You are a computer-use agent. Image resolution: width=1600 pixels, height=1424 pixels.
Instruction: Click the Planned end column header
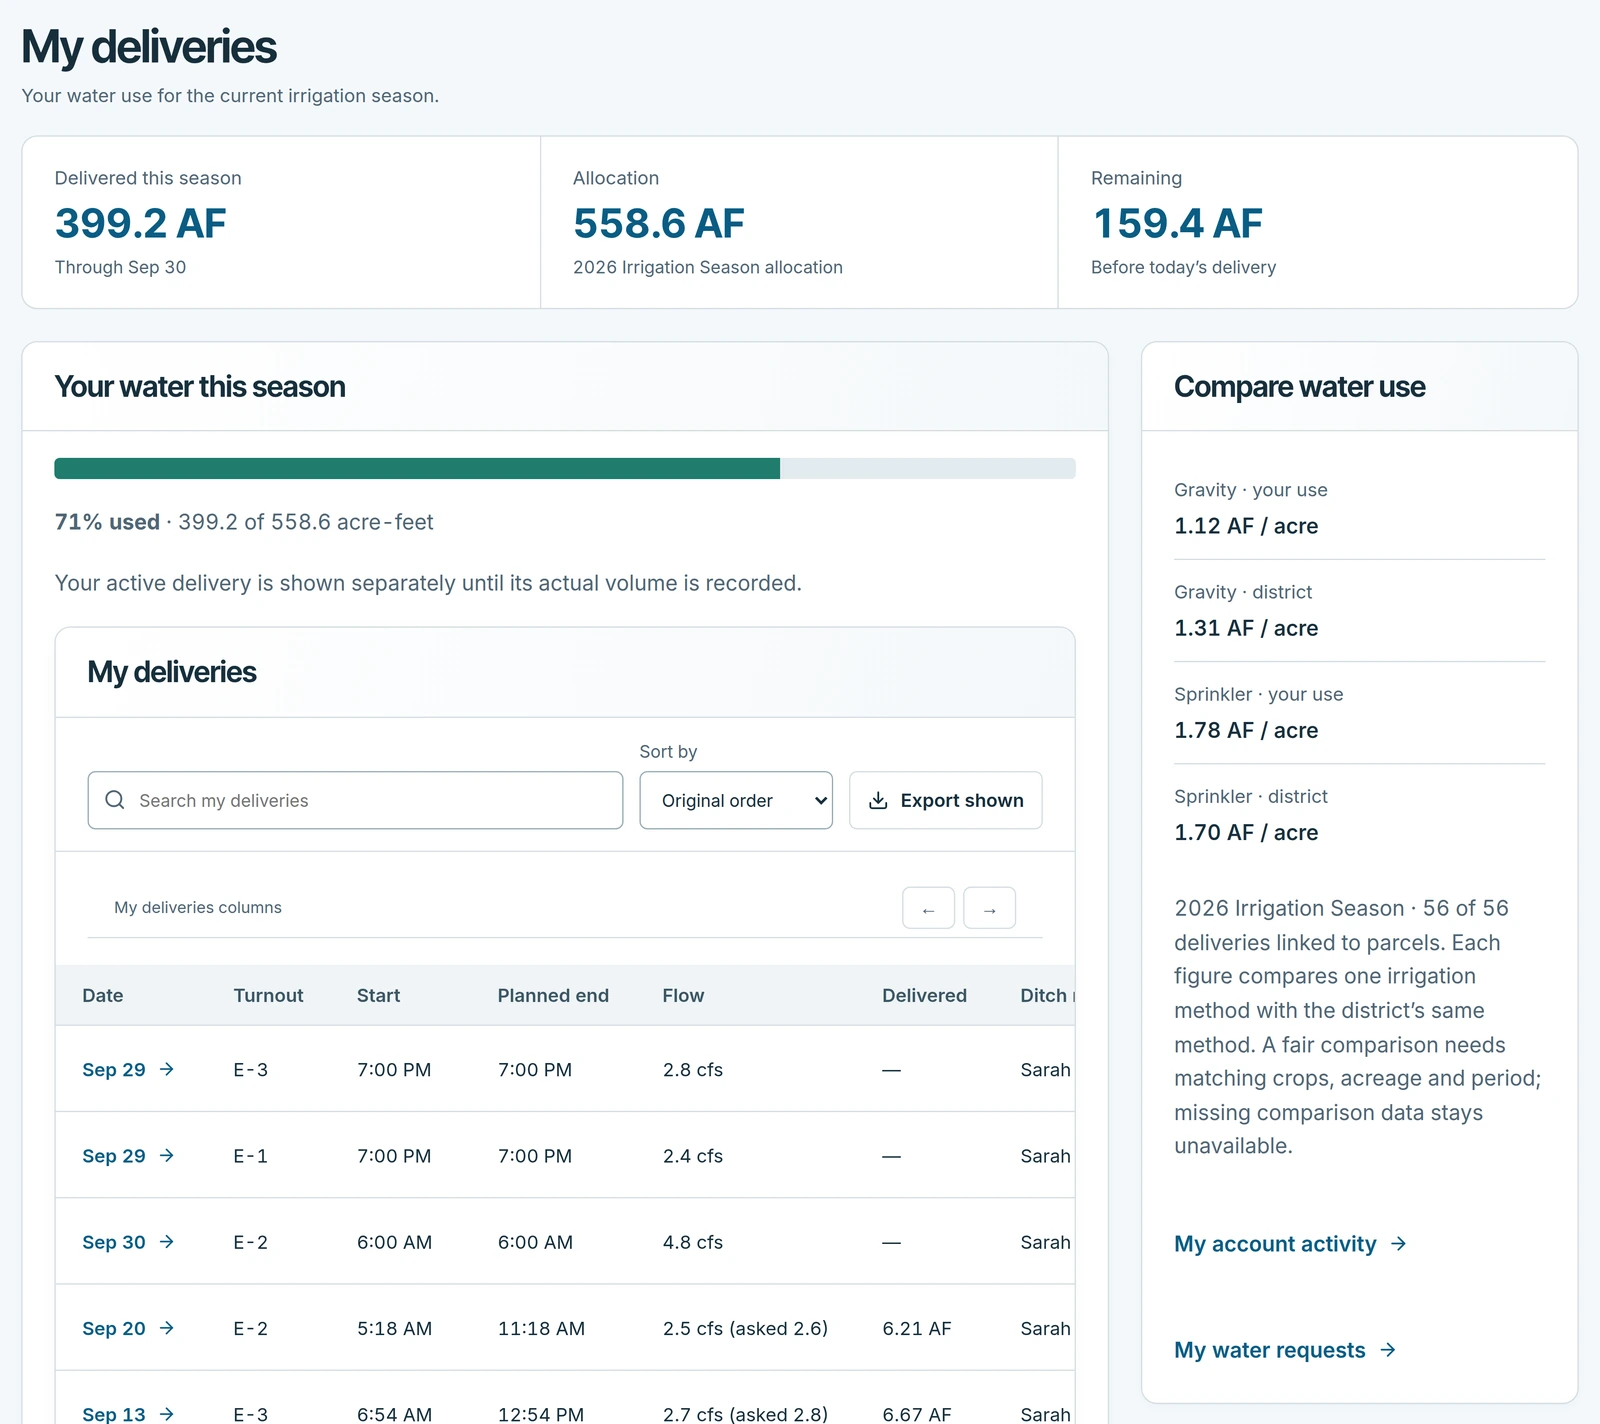coord(553,995)
